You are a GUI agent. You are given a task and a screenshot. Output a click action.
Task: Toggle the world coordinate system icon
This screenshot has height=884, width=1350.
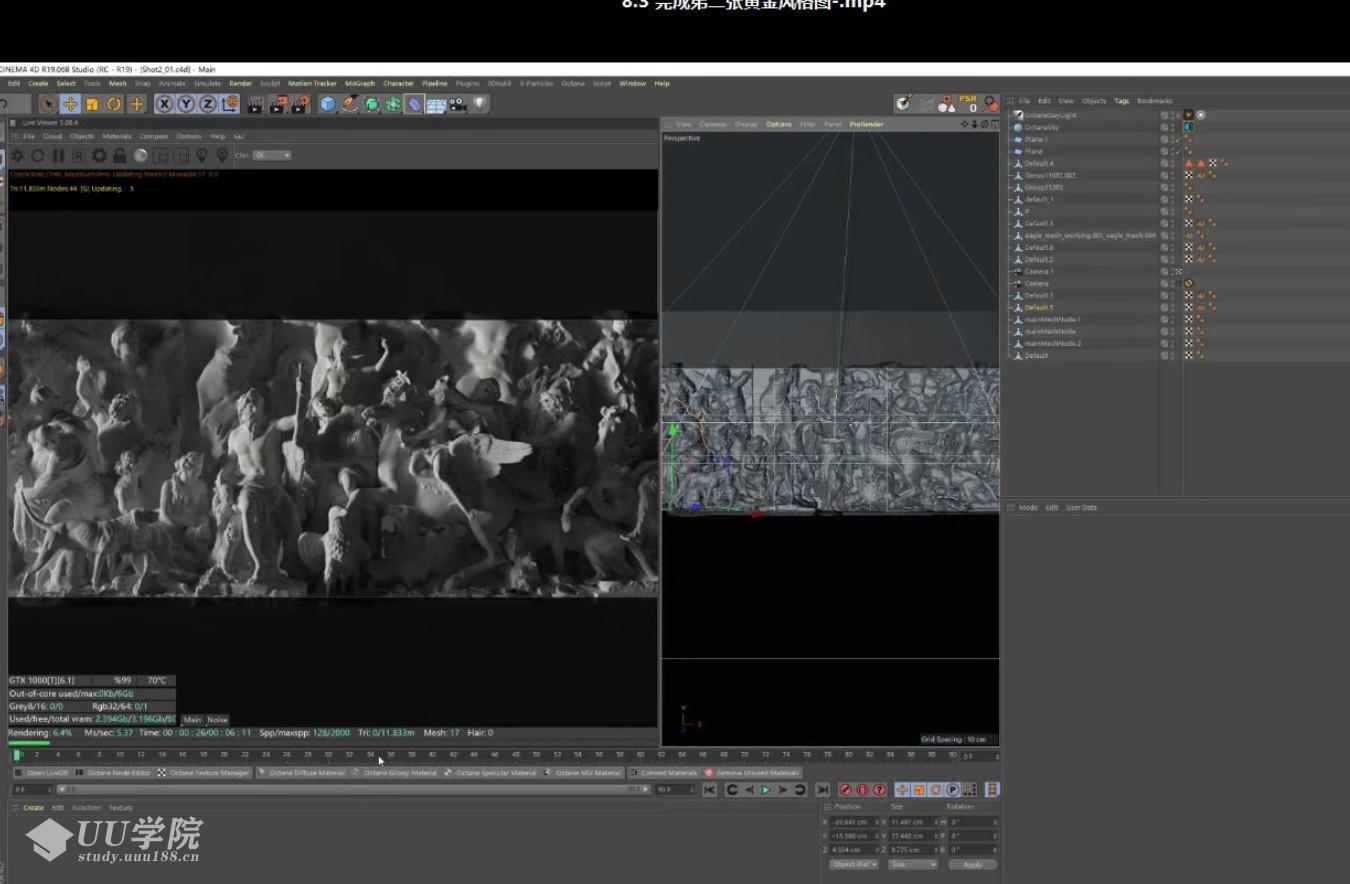[x=230, y=104]
